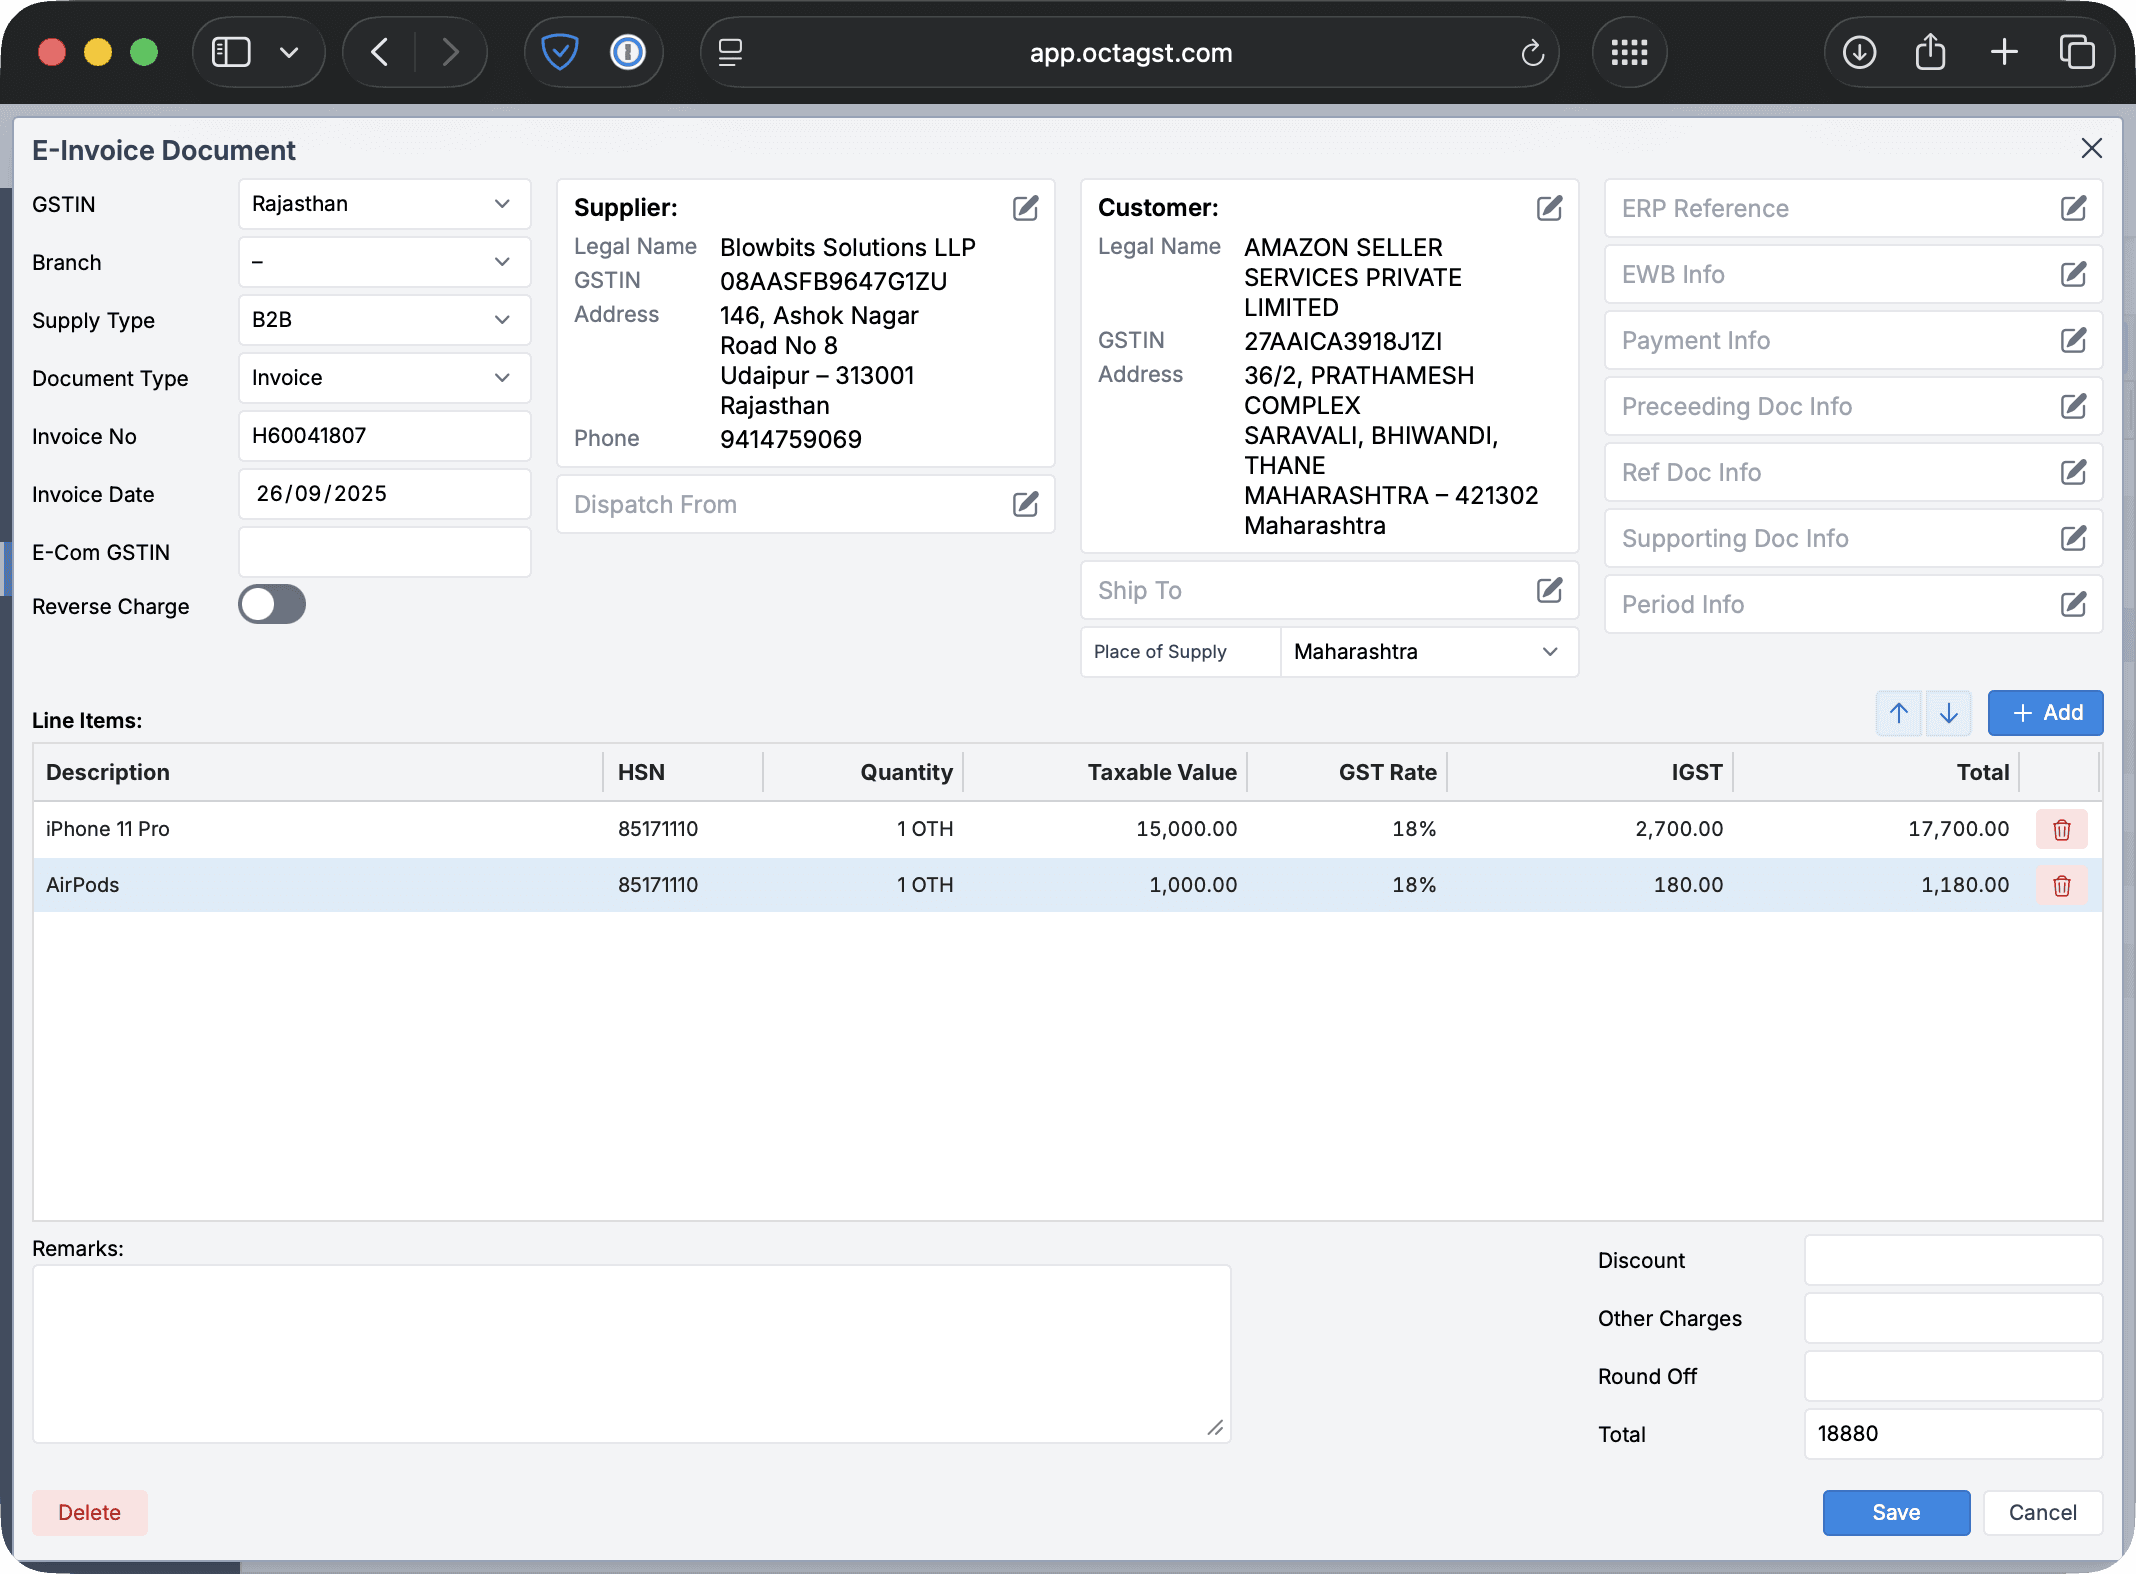Toggle the Reverse Charge switch
2136x1574 pixels.
(272, 605)
